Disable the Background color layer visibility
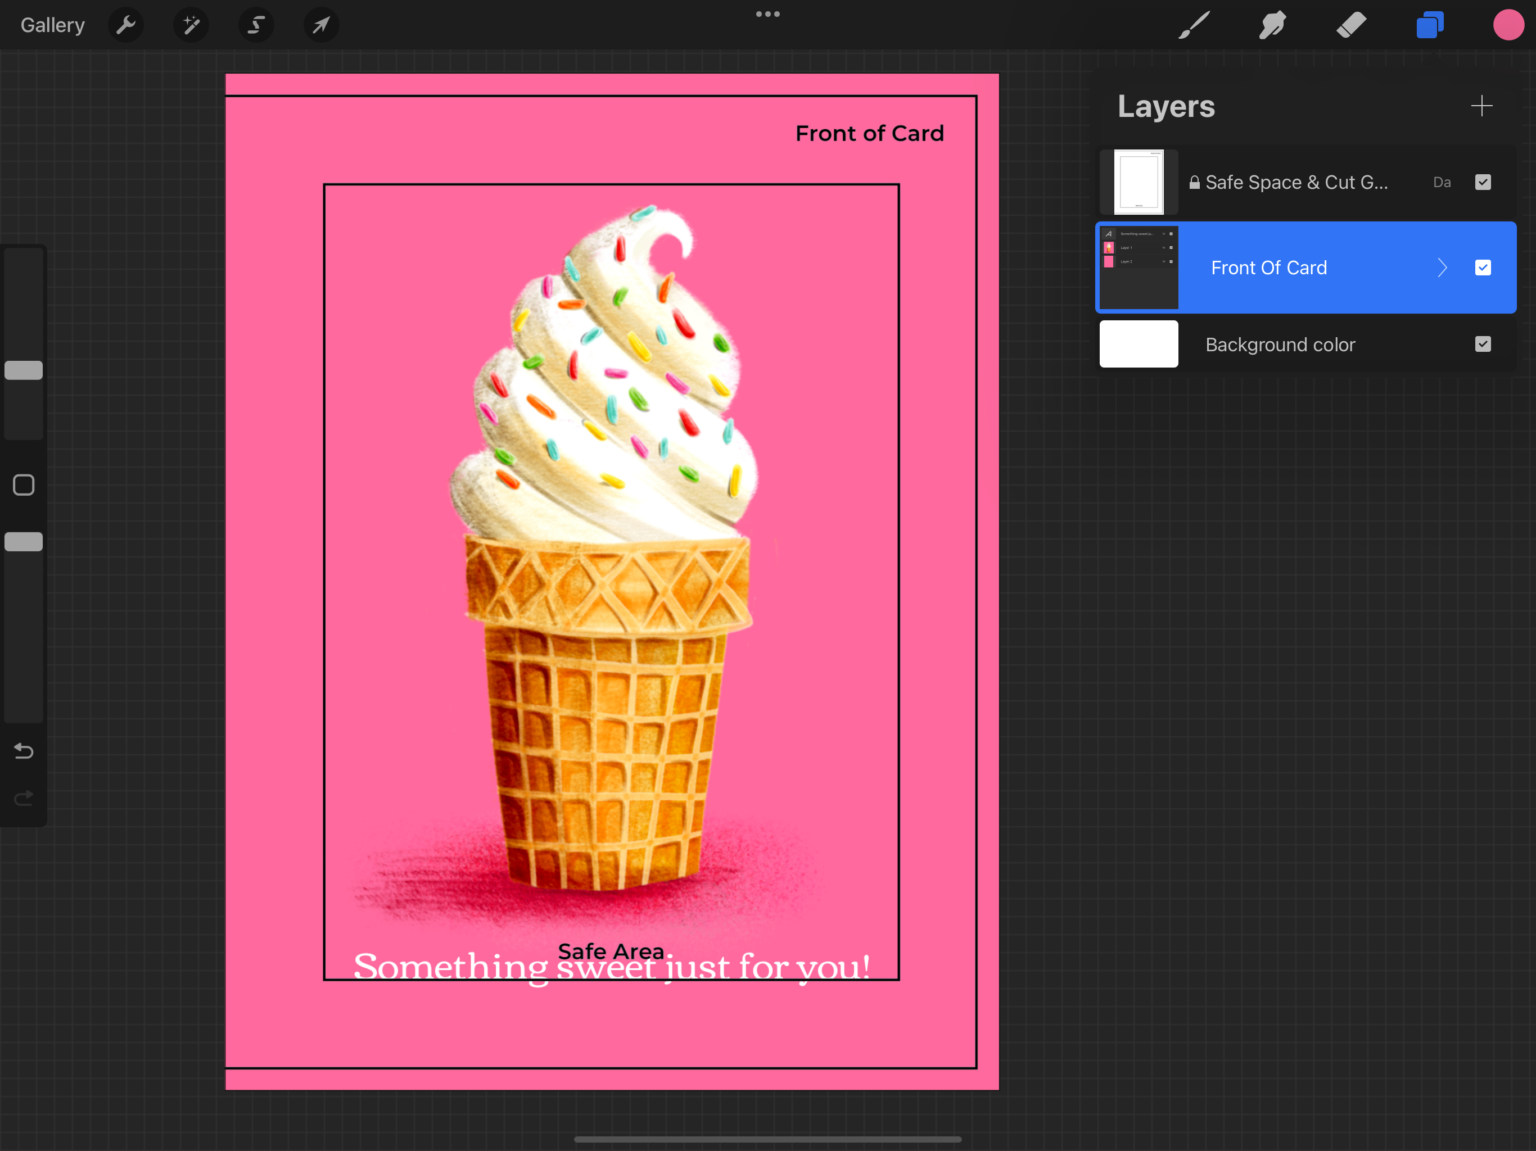This screenshot has height=1151, width=1536. [x=1483, y=344]
